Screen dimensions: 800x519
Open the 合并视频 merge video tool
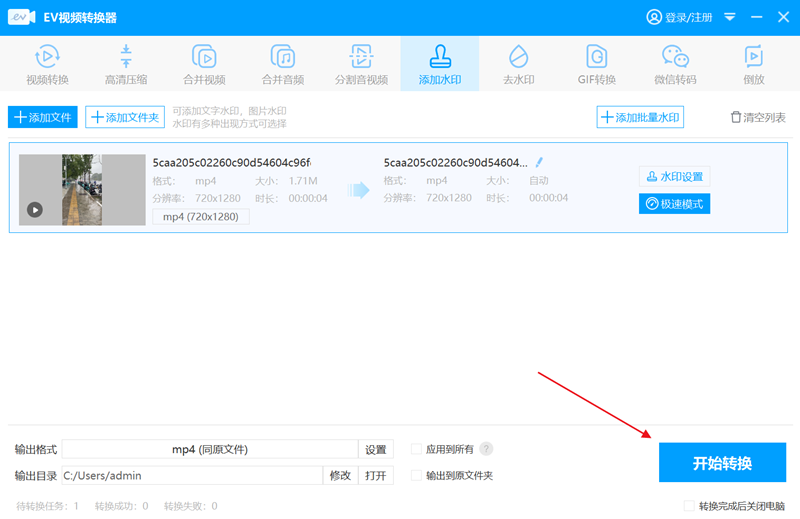[x=205, y=64]
